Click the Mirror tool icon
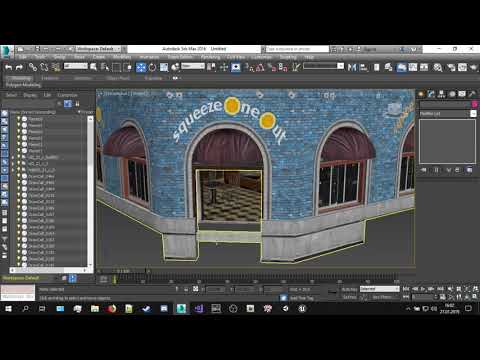The width and height of the screenshot is (480, 360). pyautogui.click(x=352, y=67)
